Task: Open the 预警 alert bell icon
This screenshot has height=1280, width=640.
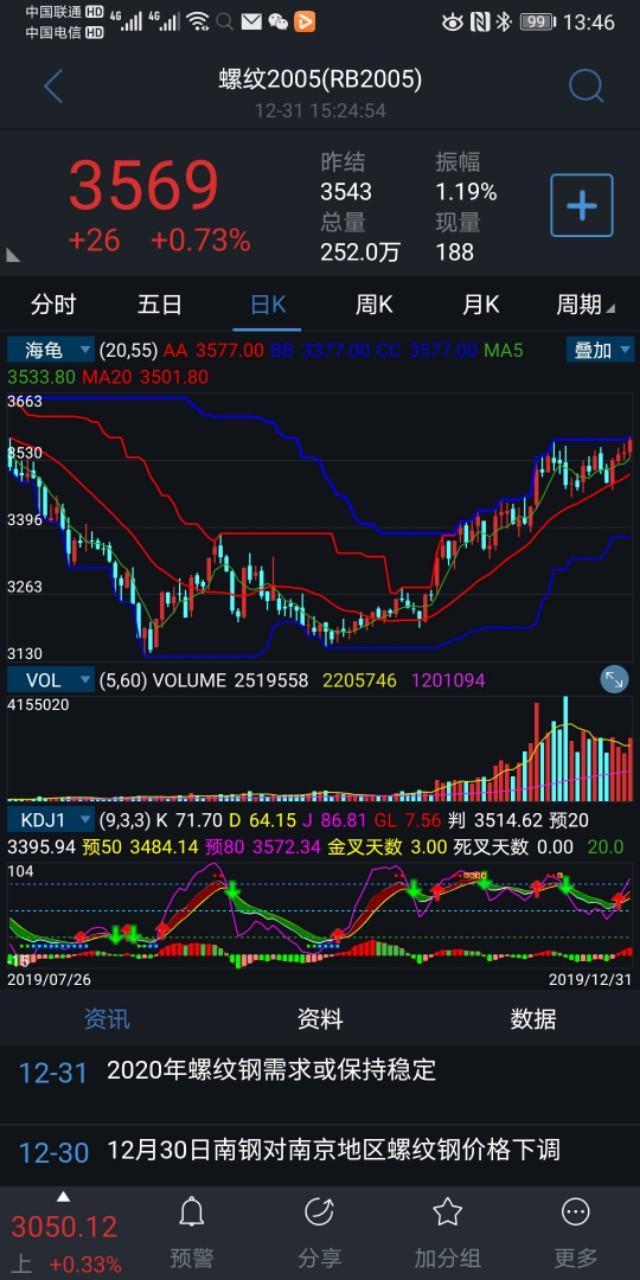Action: (191, 1232)
